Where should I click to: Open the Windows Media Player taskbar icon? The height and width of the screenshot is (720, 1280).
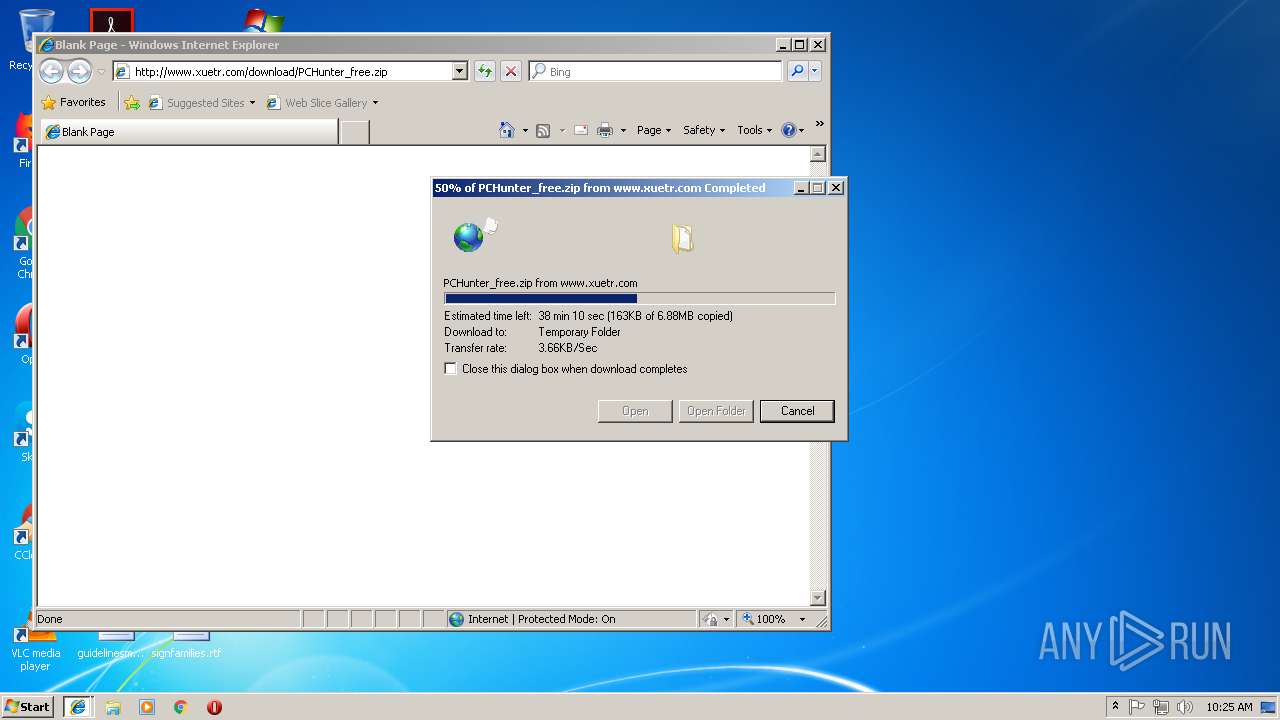tap(147, 707)
